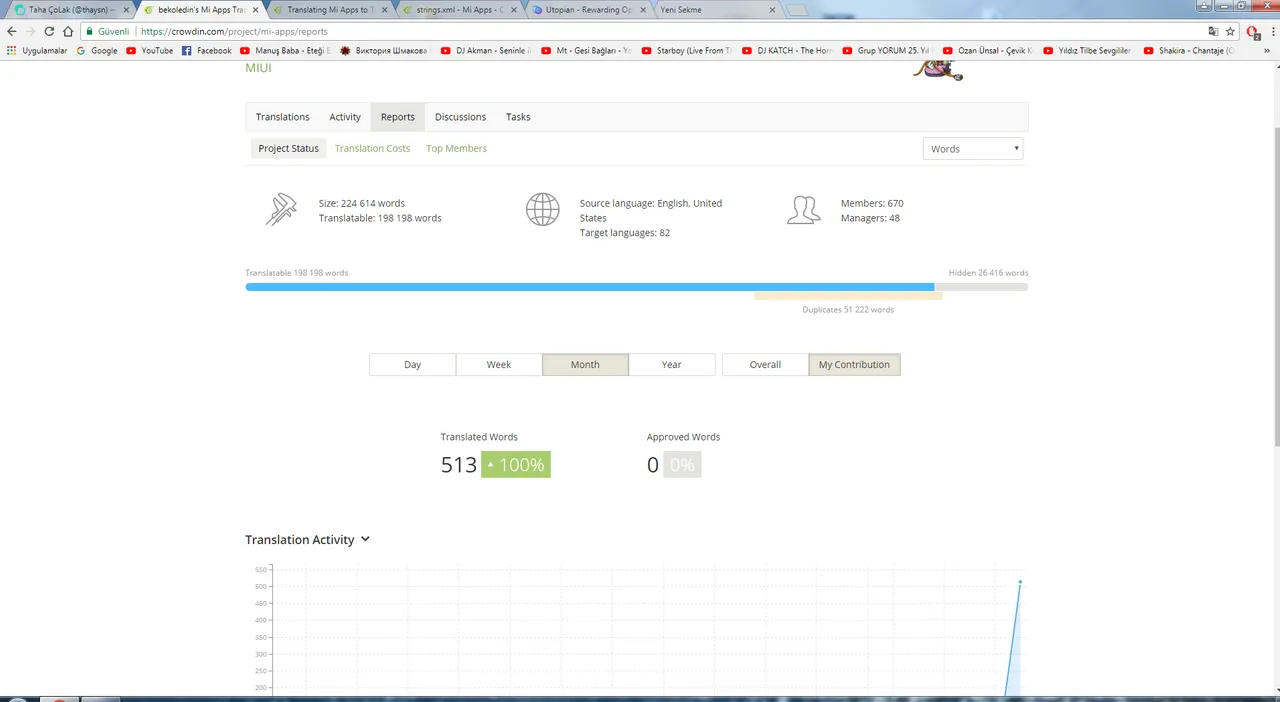This screenshot has width=1280, height=702.
Task: Click the browser forward arrow
Action: point(30,31)
